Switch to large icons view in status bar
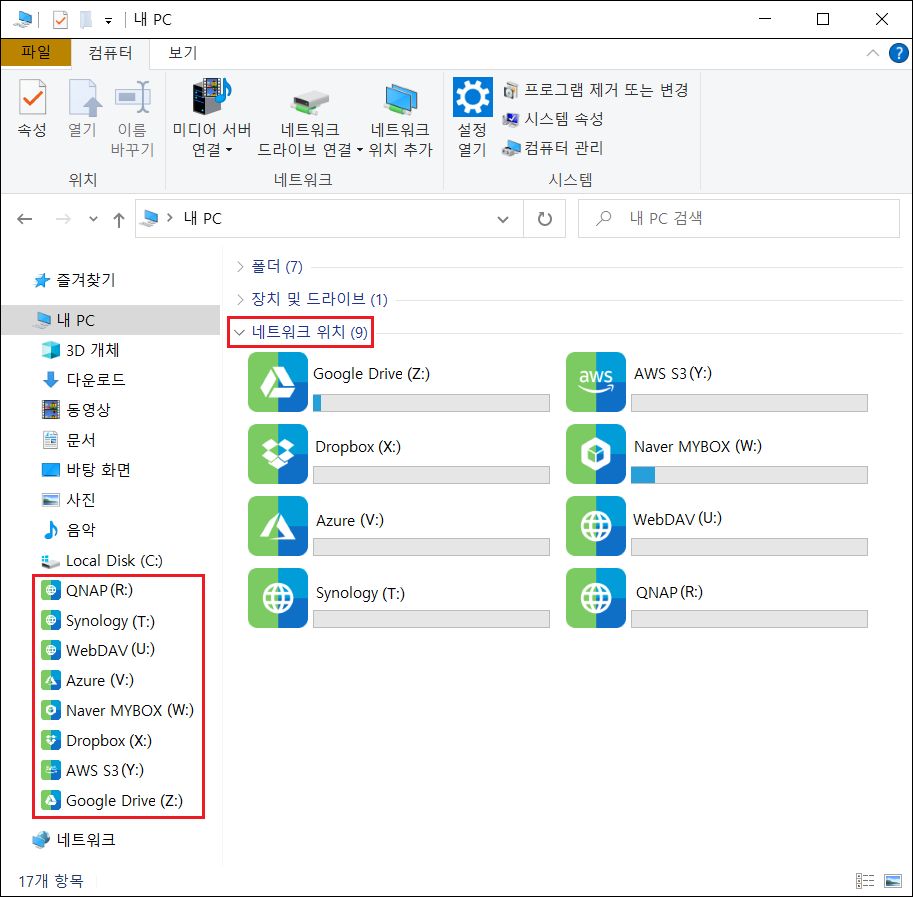Image resolution: width=913 pixels, height=897 pixels. (893, 881)
